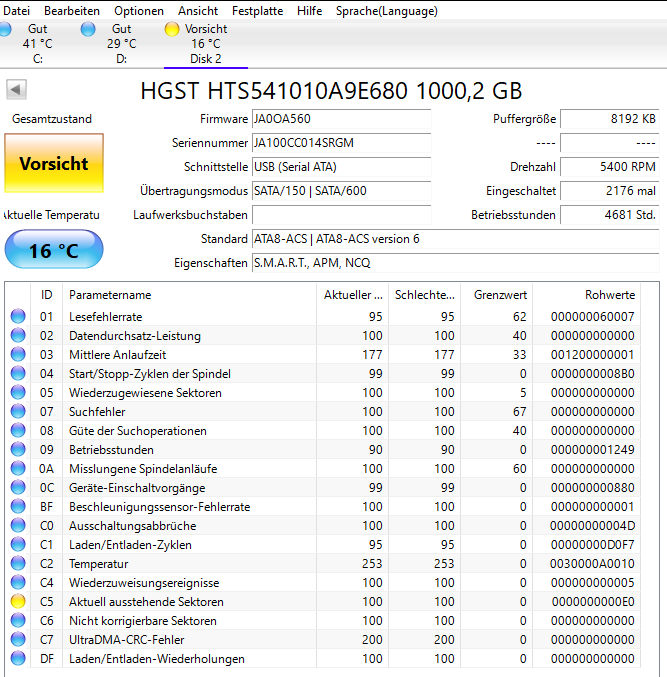667x677 pixels.
Task: Click the Aktueller column header
Action: pos(353,295)
